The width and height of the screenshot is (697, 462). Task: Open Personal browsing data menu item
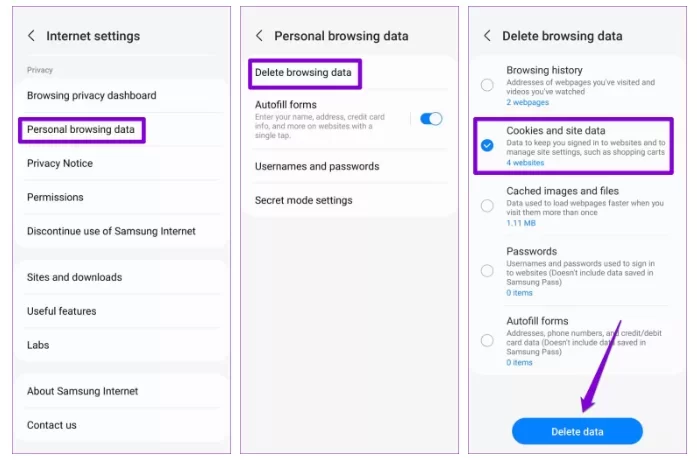pyautogui.click(x=81, y=130)
